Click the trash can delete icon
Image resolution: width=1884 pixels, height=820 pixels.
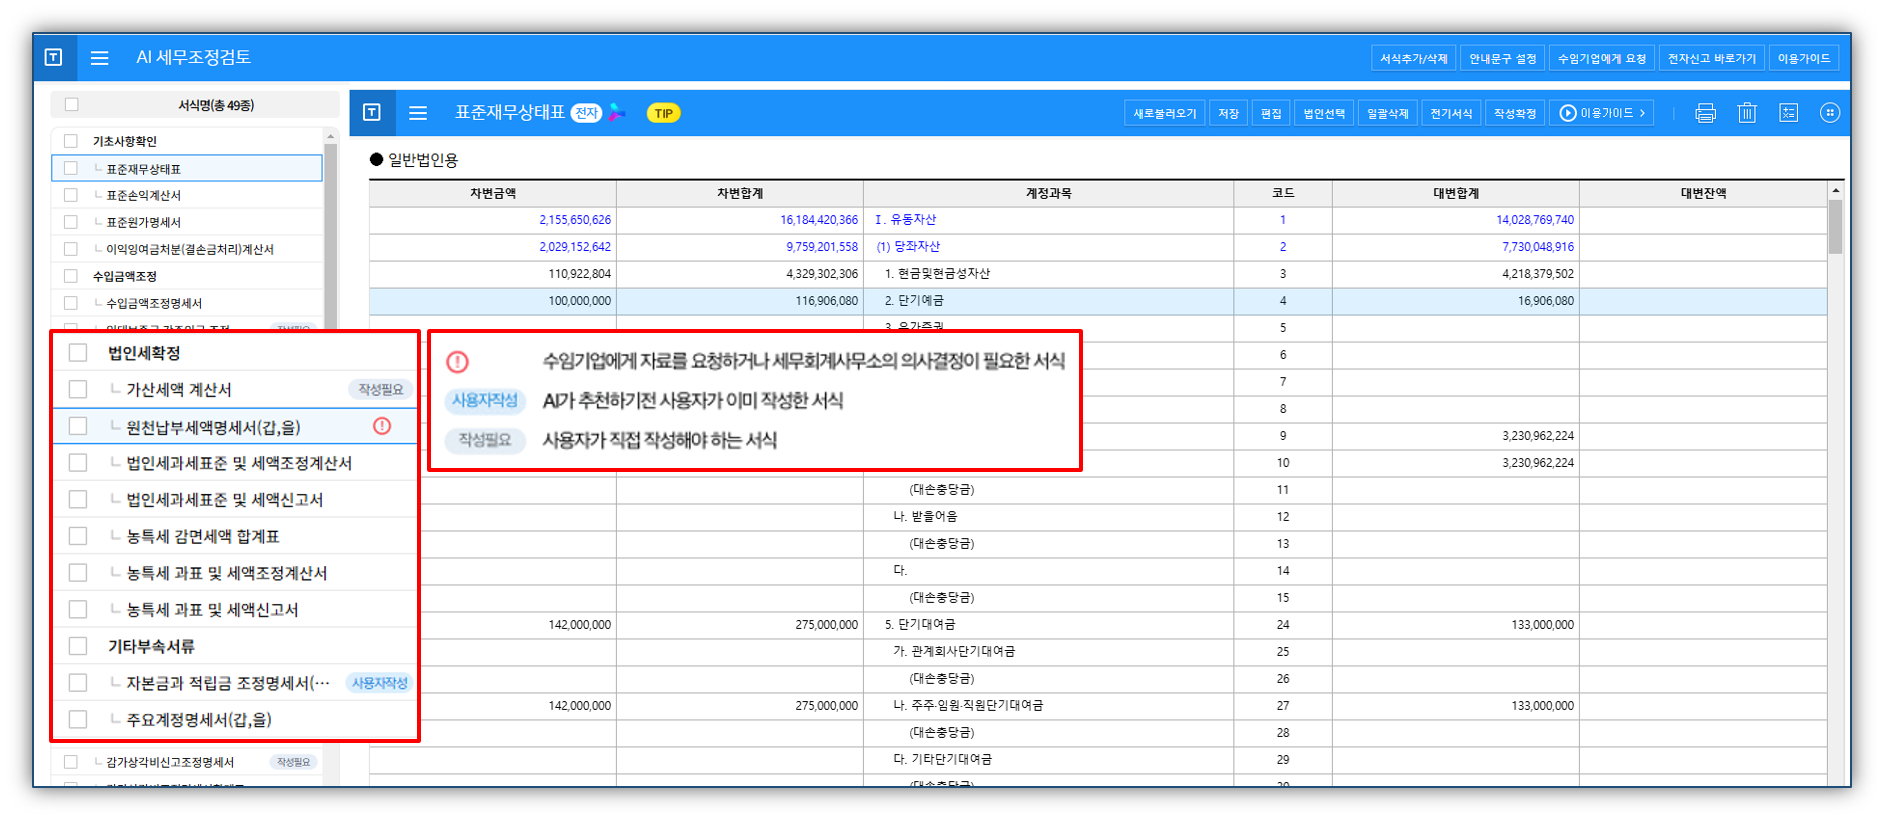point(1747,113)
